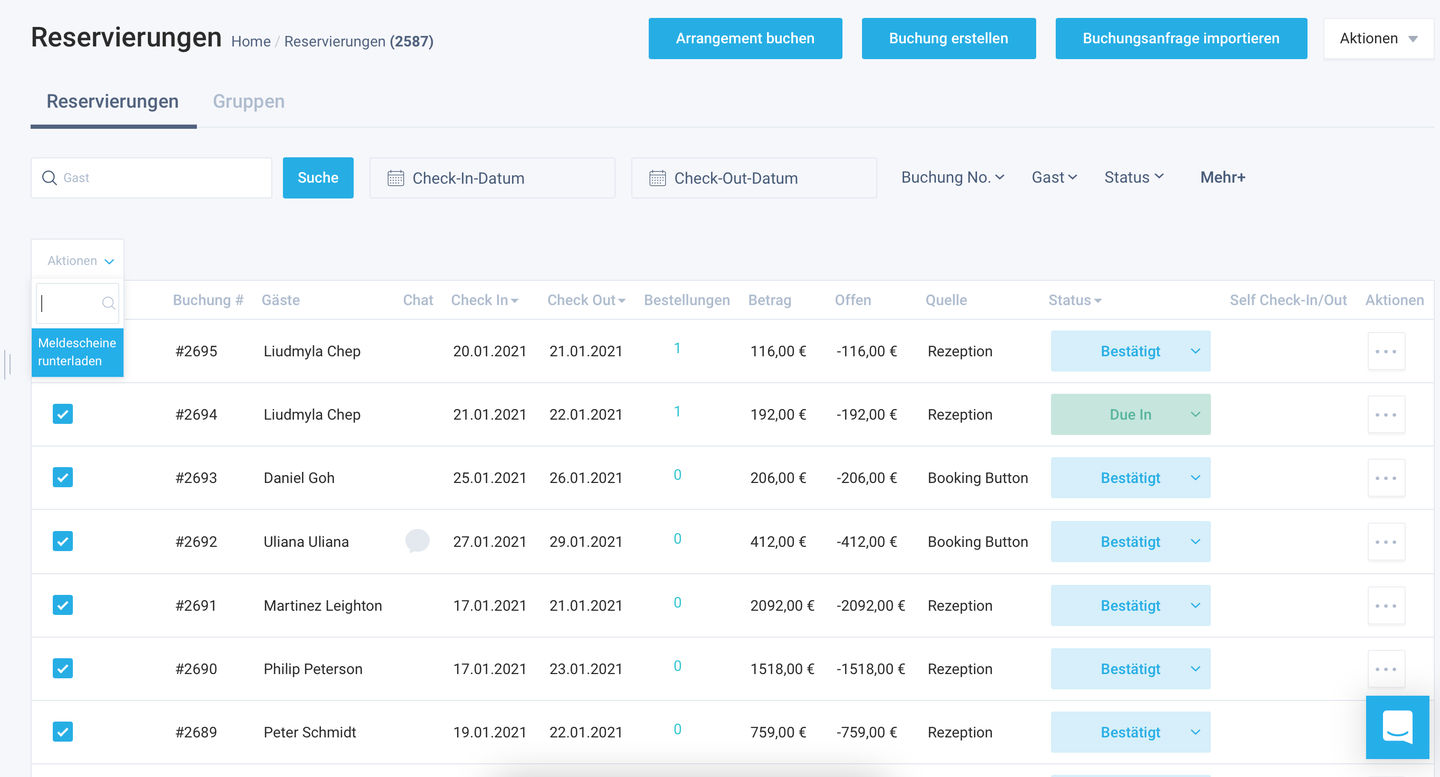Image resolution: width=1440 pixels, height=777 pixels.
Task: Click the calendar icon in Check-Out-Datum
Action: click(x=657, y=178)
